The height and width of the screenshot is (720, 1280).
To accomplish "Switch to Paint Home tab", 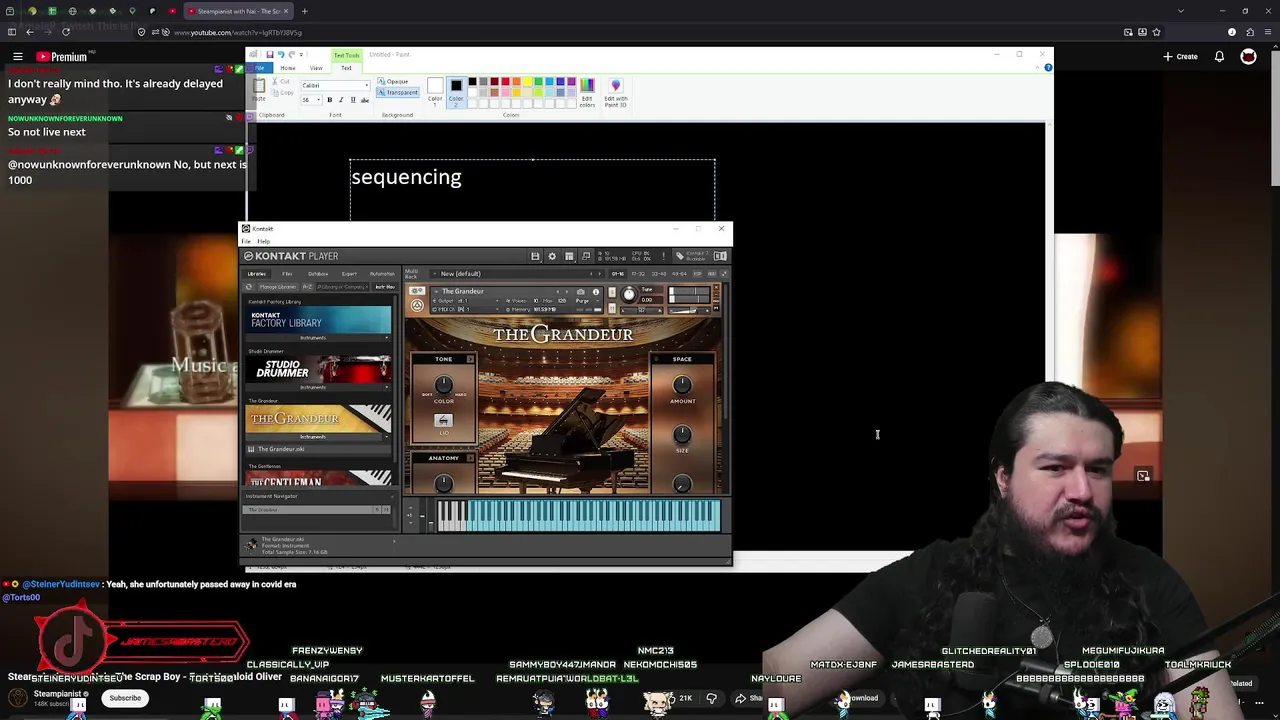I will point(287,68).
